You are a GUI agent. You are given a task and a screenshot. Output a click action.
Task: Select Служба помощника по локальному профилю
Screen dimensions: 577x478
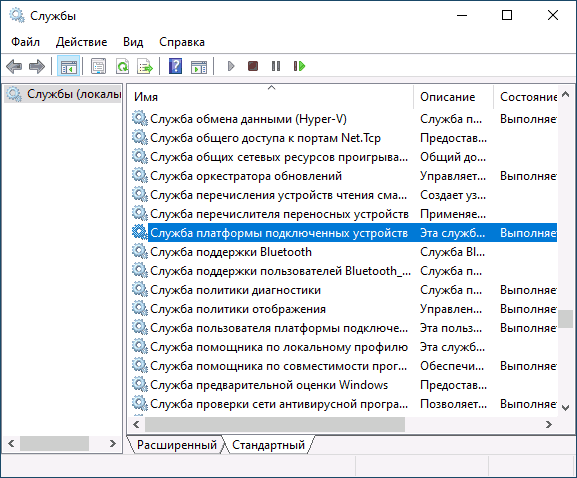click(x=344, y=347)
